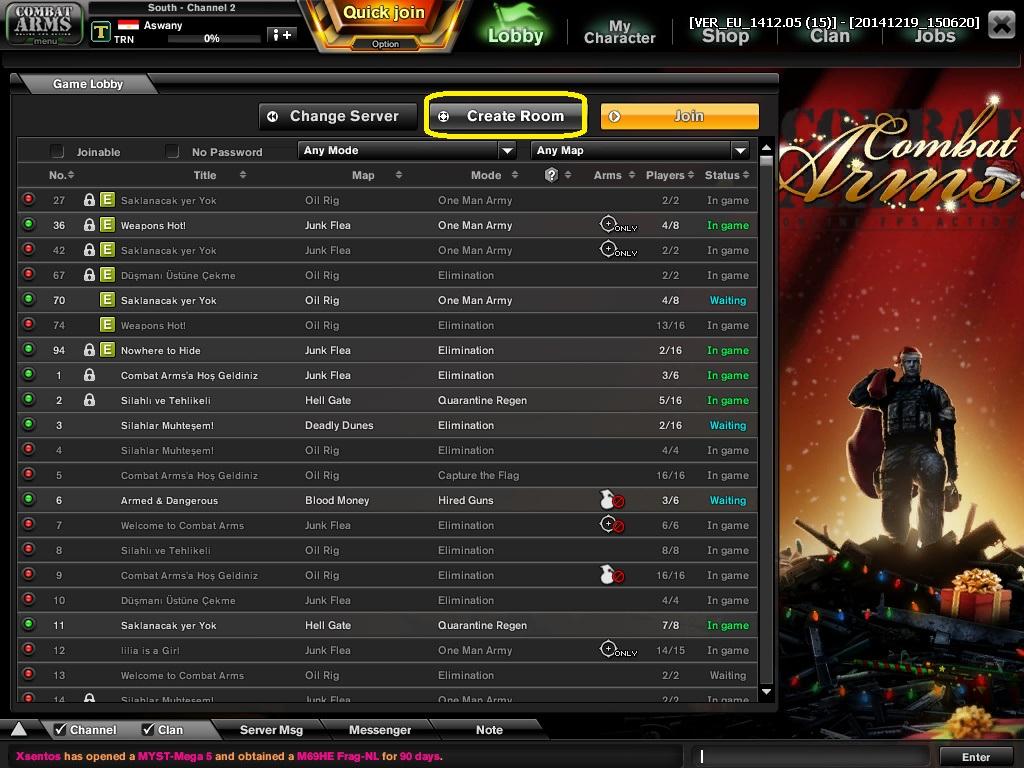The image size is (1024, 768).
Task: Open the Option button under Quick join
Action: 385,44
